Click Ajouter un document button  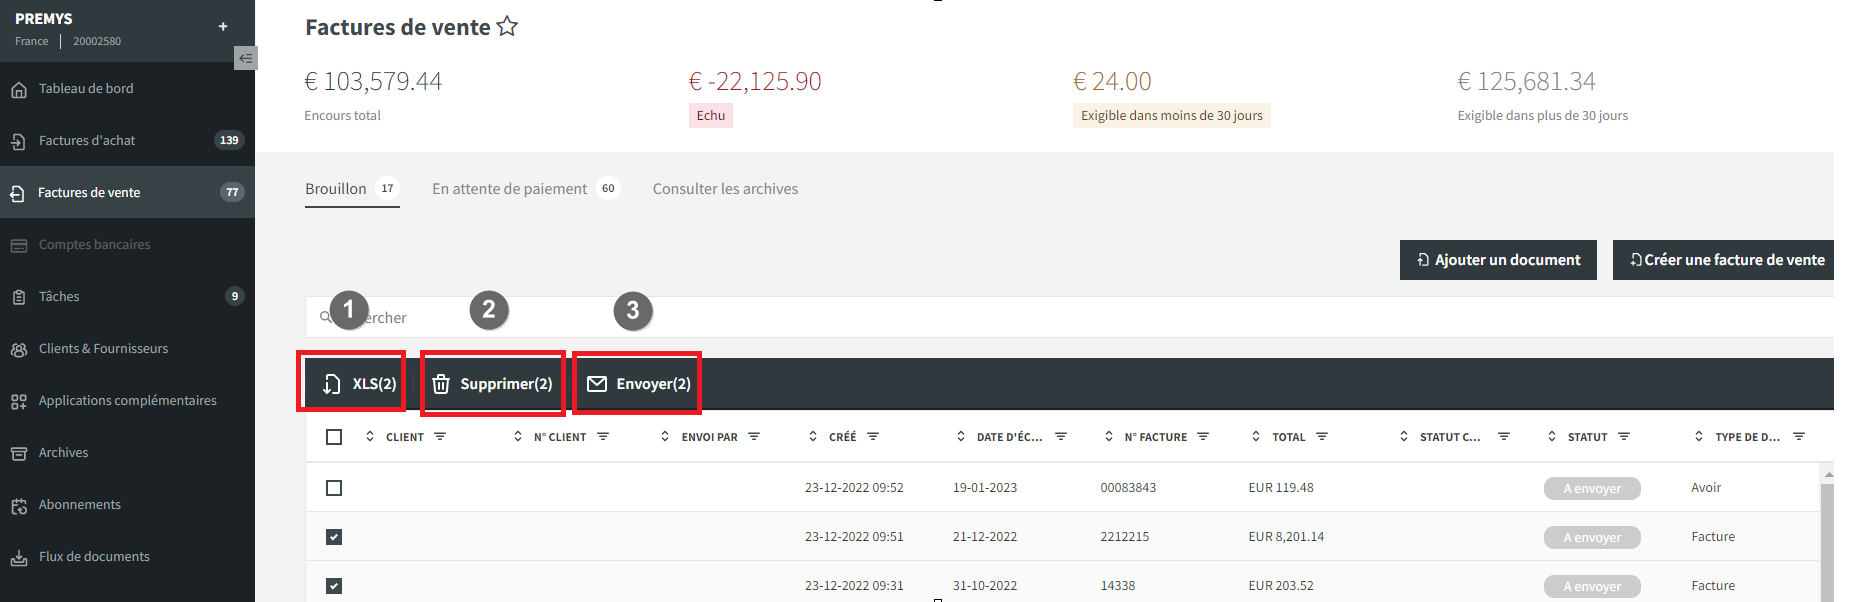tap(1498, 260)
